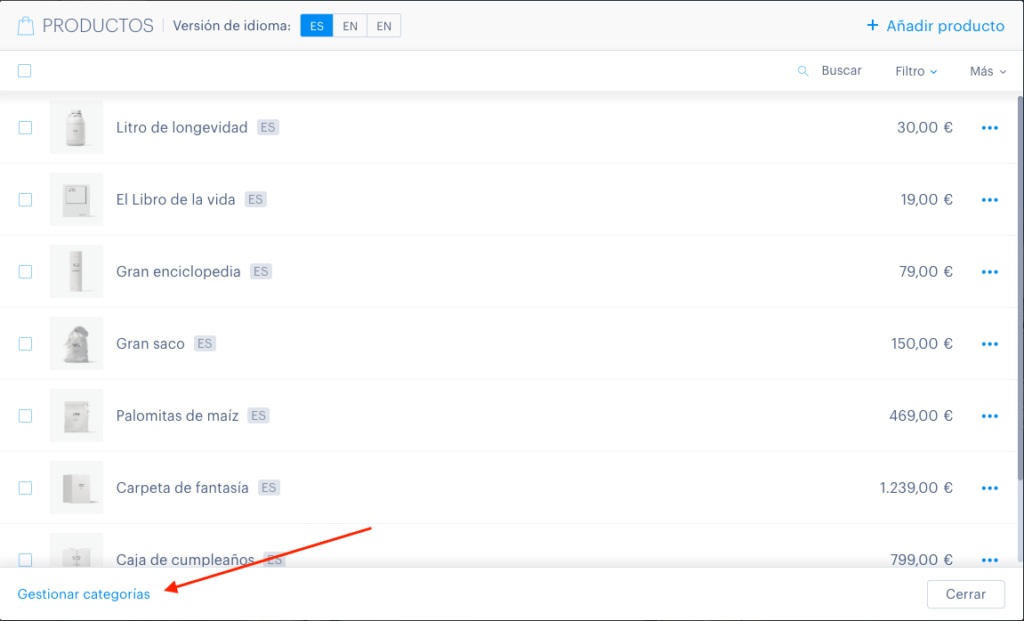Open three-dot menu for El Libro de la vida

click(989, 200)
